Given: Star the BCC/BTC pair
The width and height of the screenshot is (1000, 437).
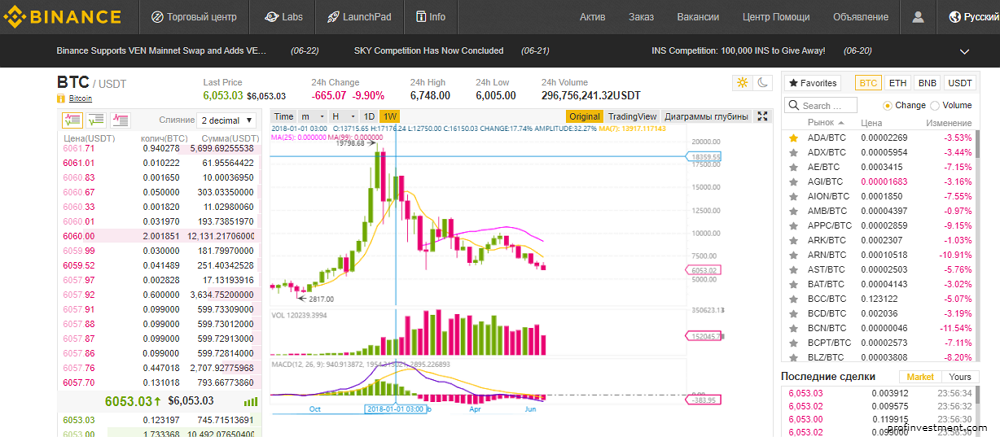Looking at the screenshot, I should point(793,299).
